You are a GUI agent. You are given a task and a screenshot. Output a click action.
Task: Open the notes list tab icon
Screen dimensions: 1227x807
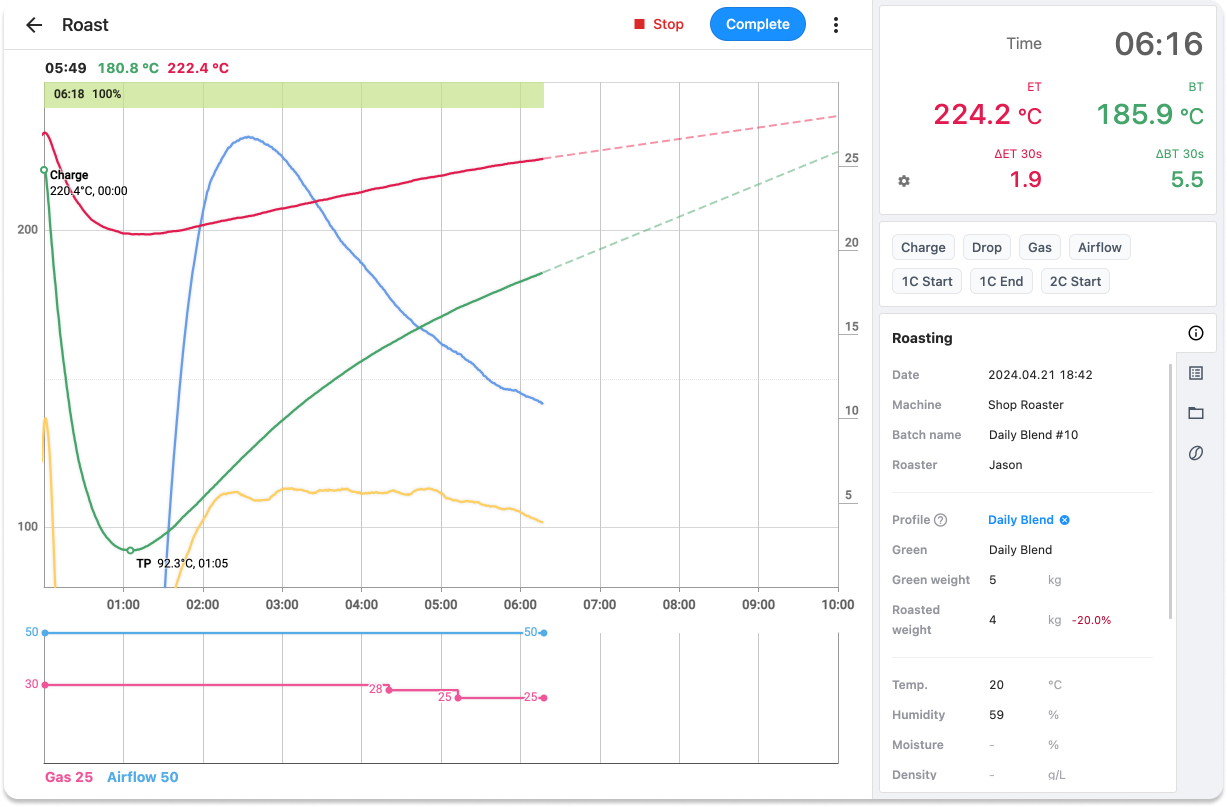[1196, 373]
